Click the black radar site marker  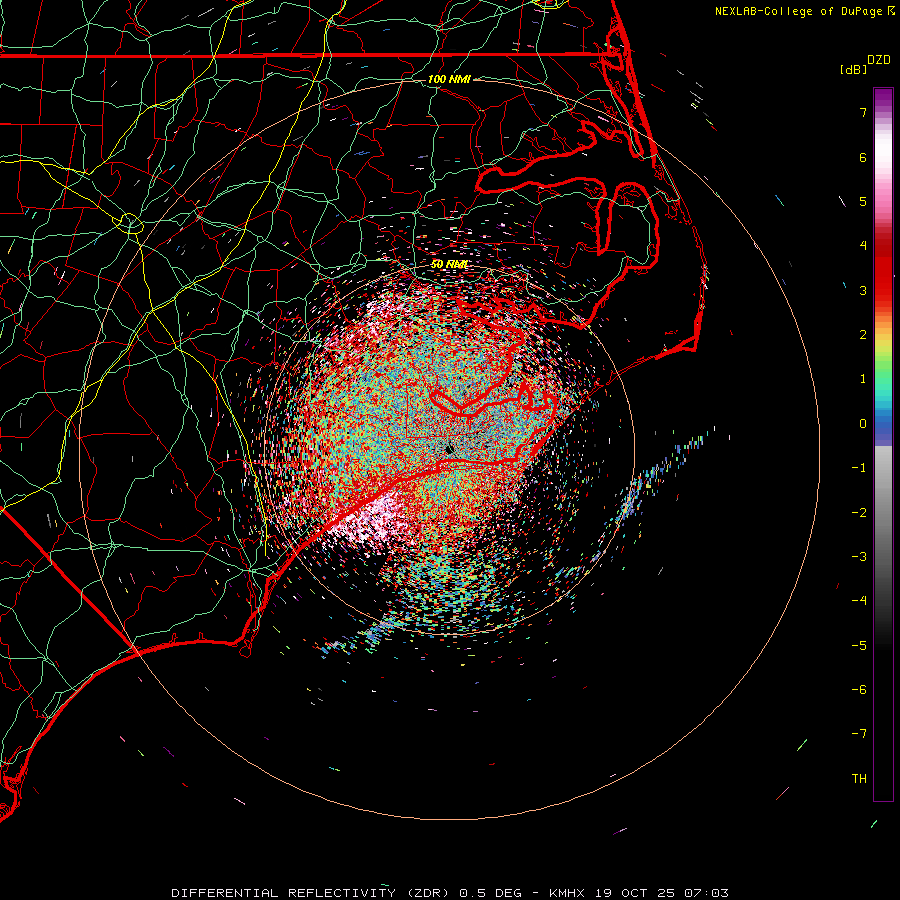pos(450,450)
